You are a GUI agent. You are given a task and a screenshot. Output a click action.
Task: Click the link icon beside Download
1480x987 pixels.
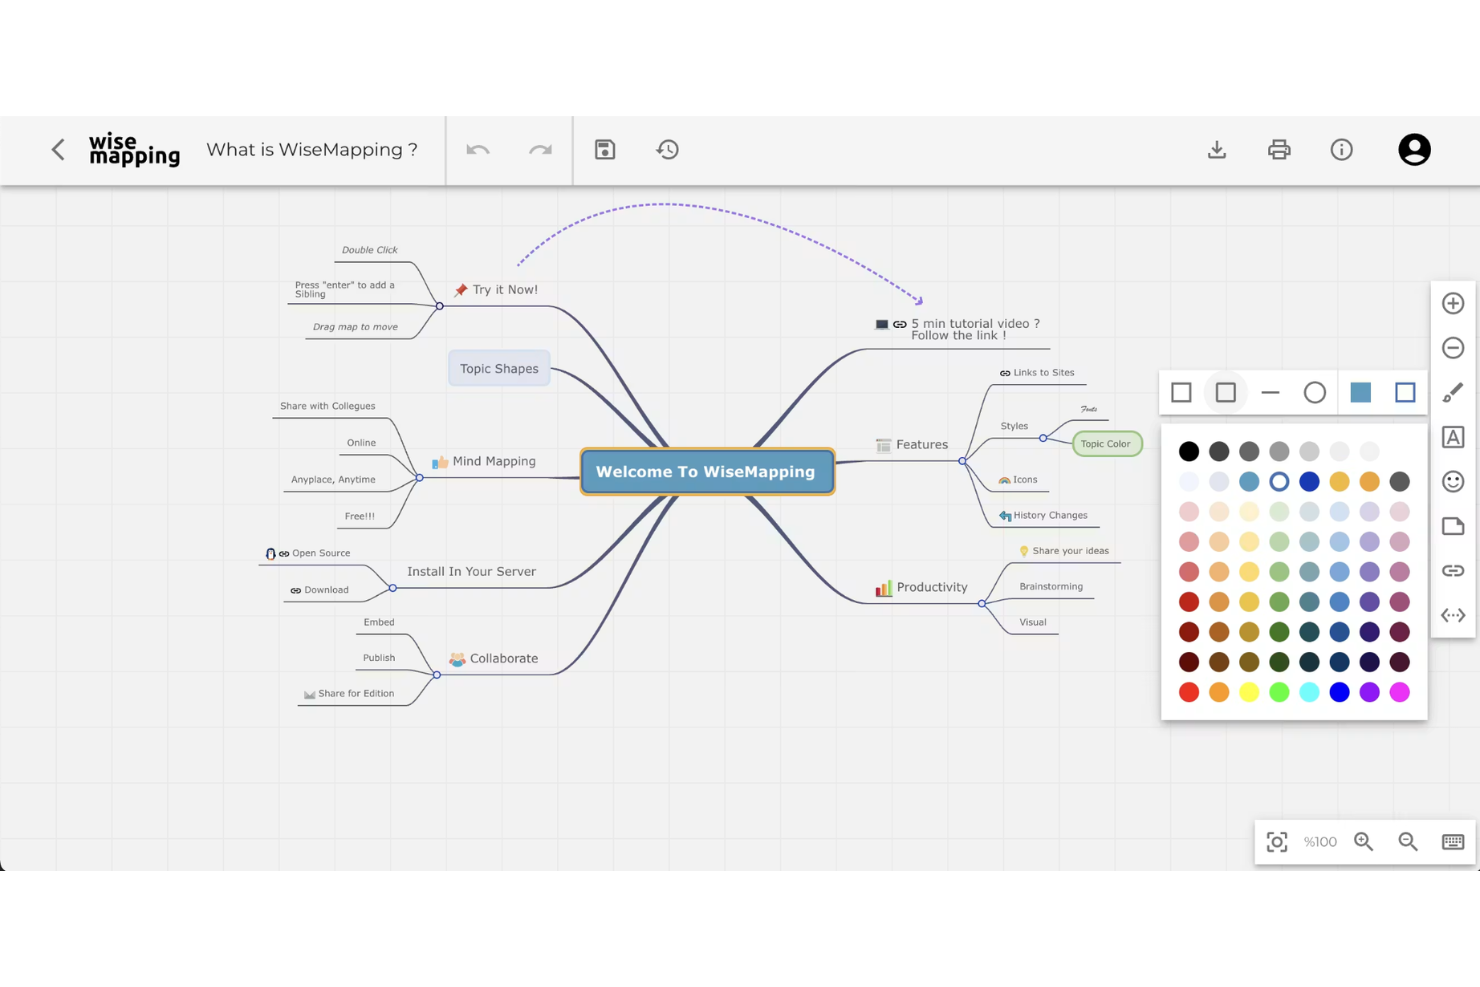296,591
